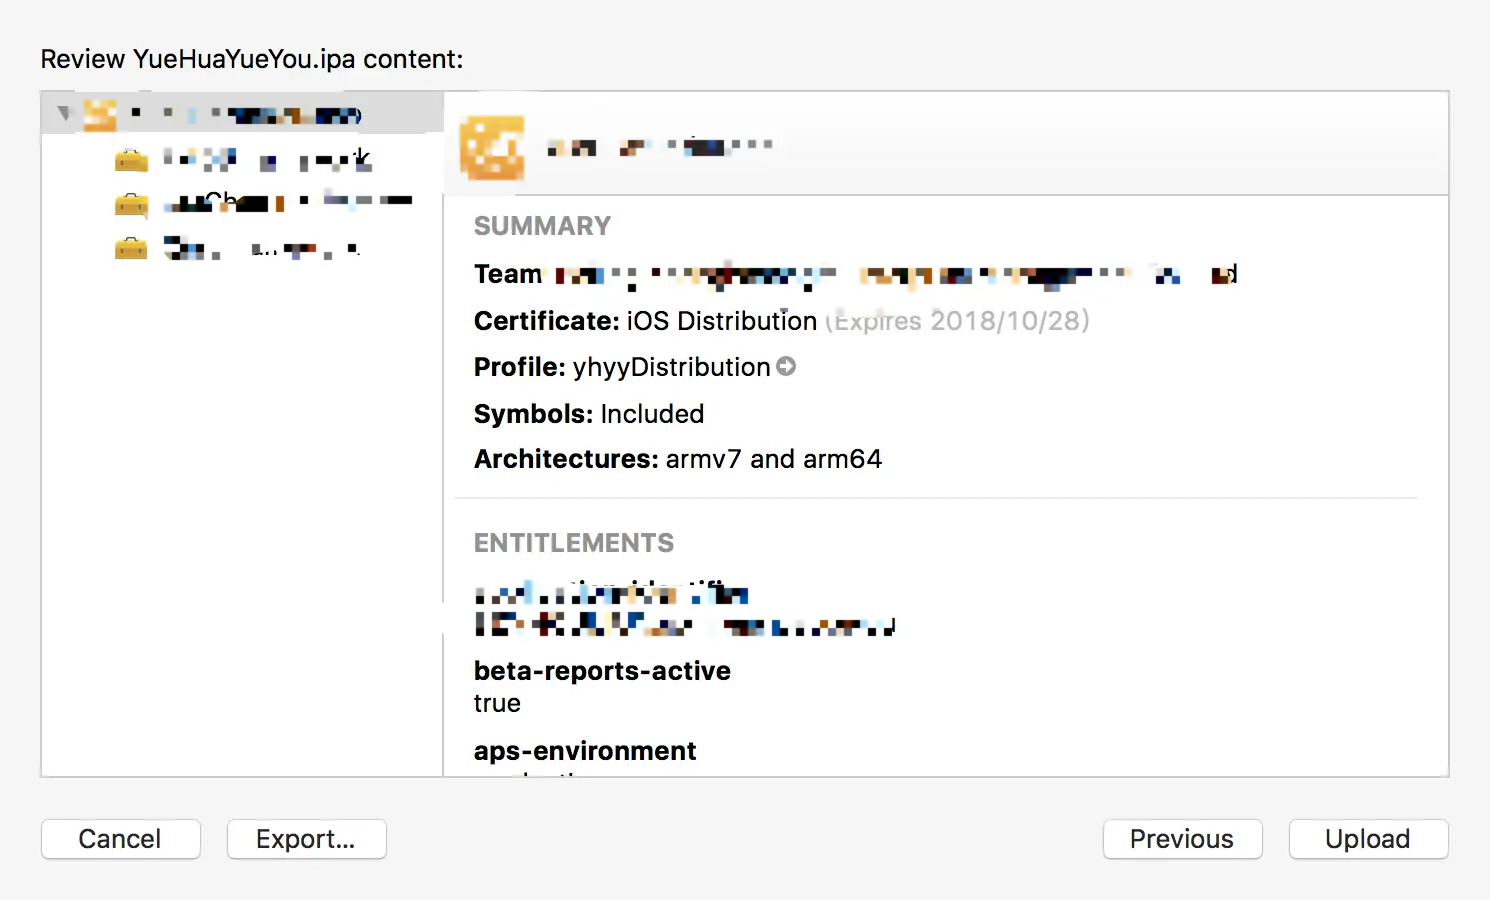Image resolution: width=1490 pixels, height=900 pixels.
Task: Click the Architectures armv7 and arm64 line
Action: tap(678, 459)
